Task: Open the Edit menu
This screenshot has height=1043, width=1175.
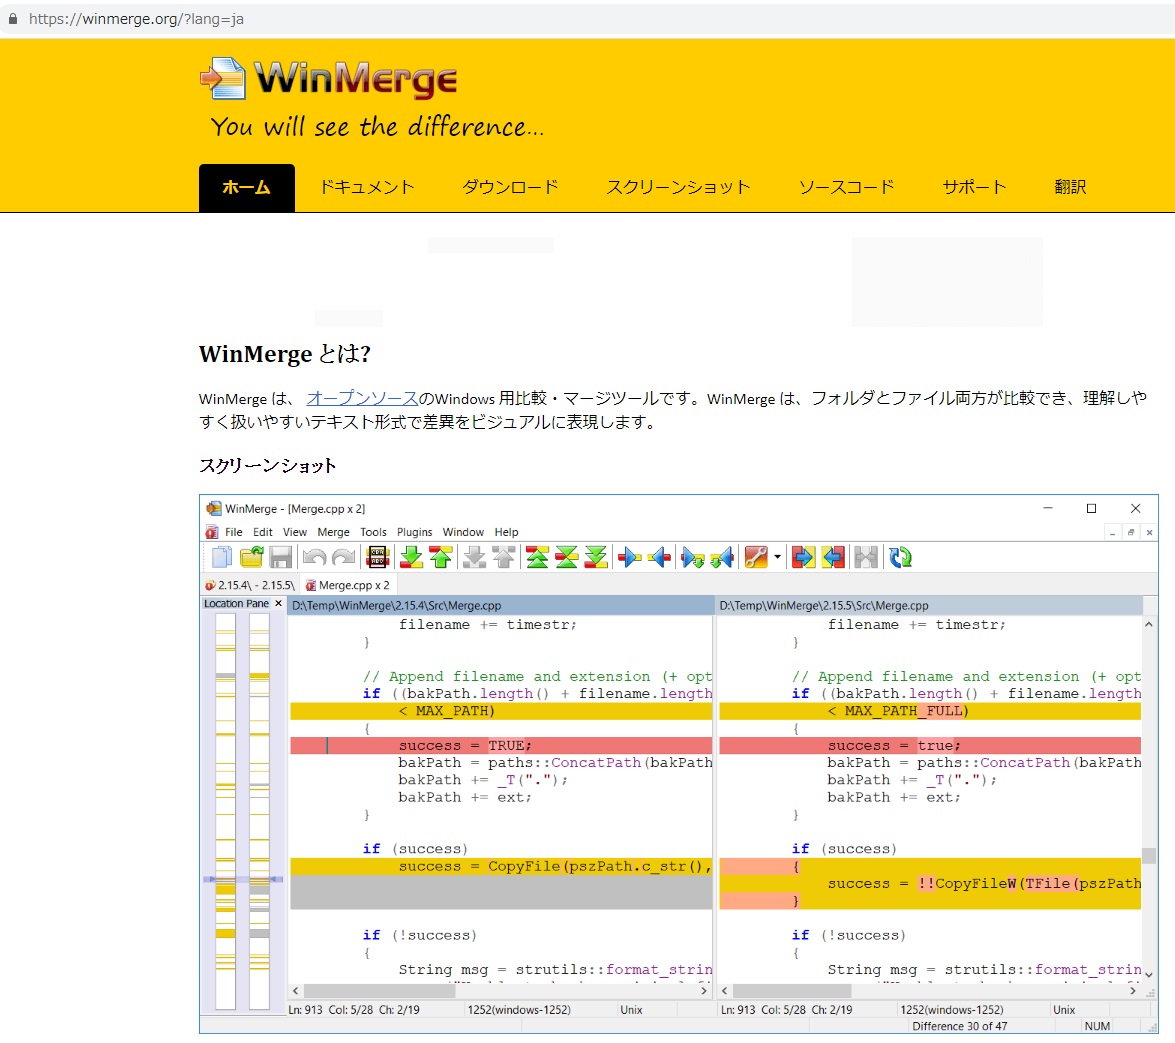Action: coord(263,532)
